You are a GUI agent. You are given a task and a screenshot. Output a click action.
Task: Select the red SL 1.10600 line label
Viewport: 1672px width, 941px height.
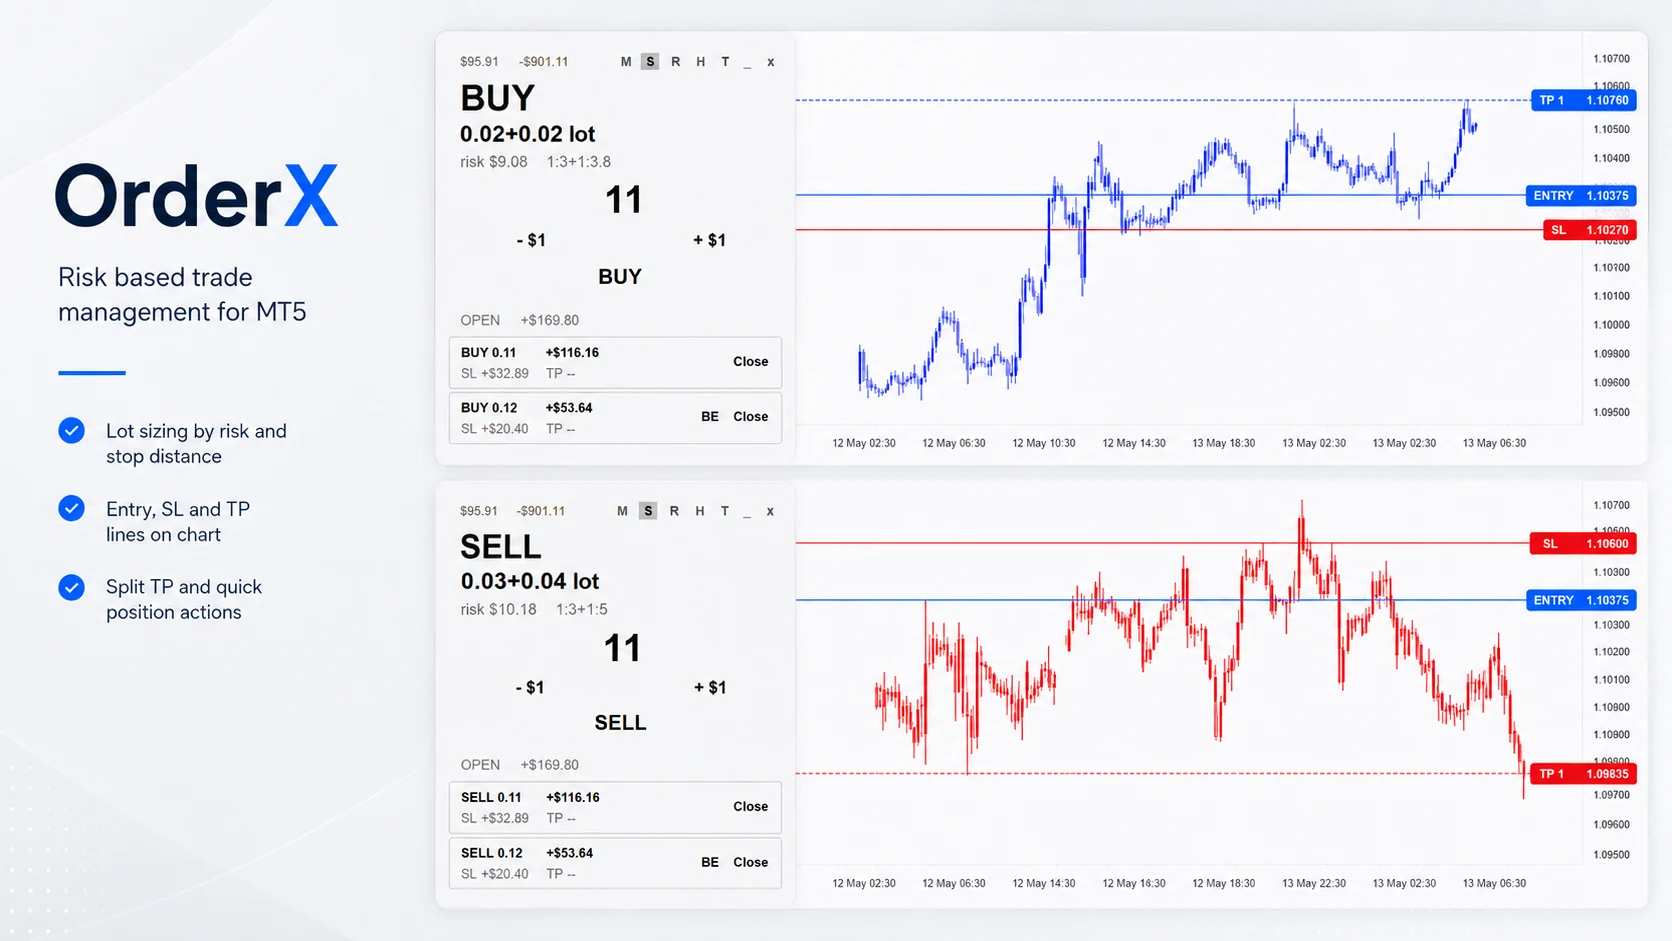tap(1583, 544)
